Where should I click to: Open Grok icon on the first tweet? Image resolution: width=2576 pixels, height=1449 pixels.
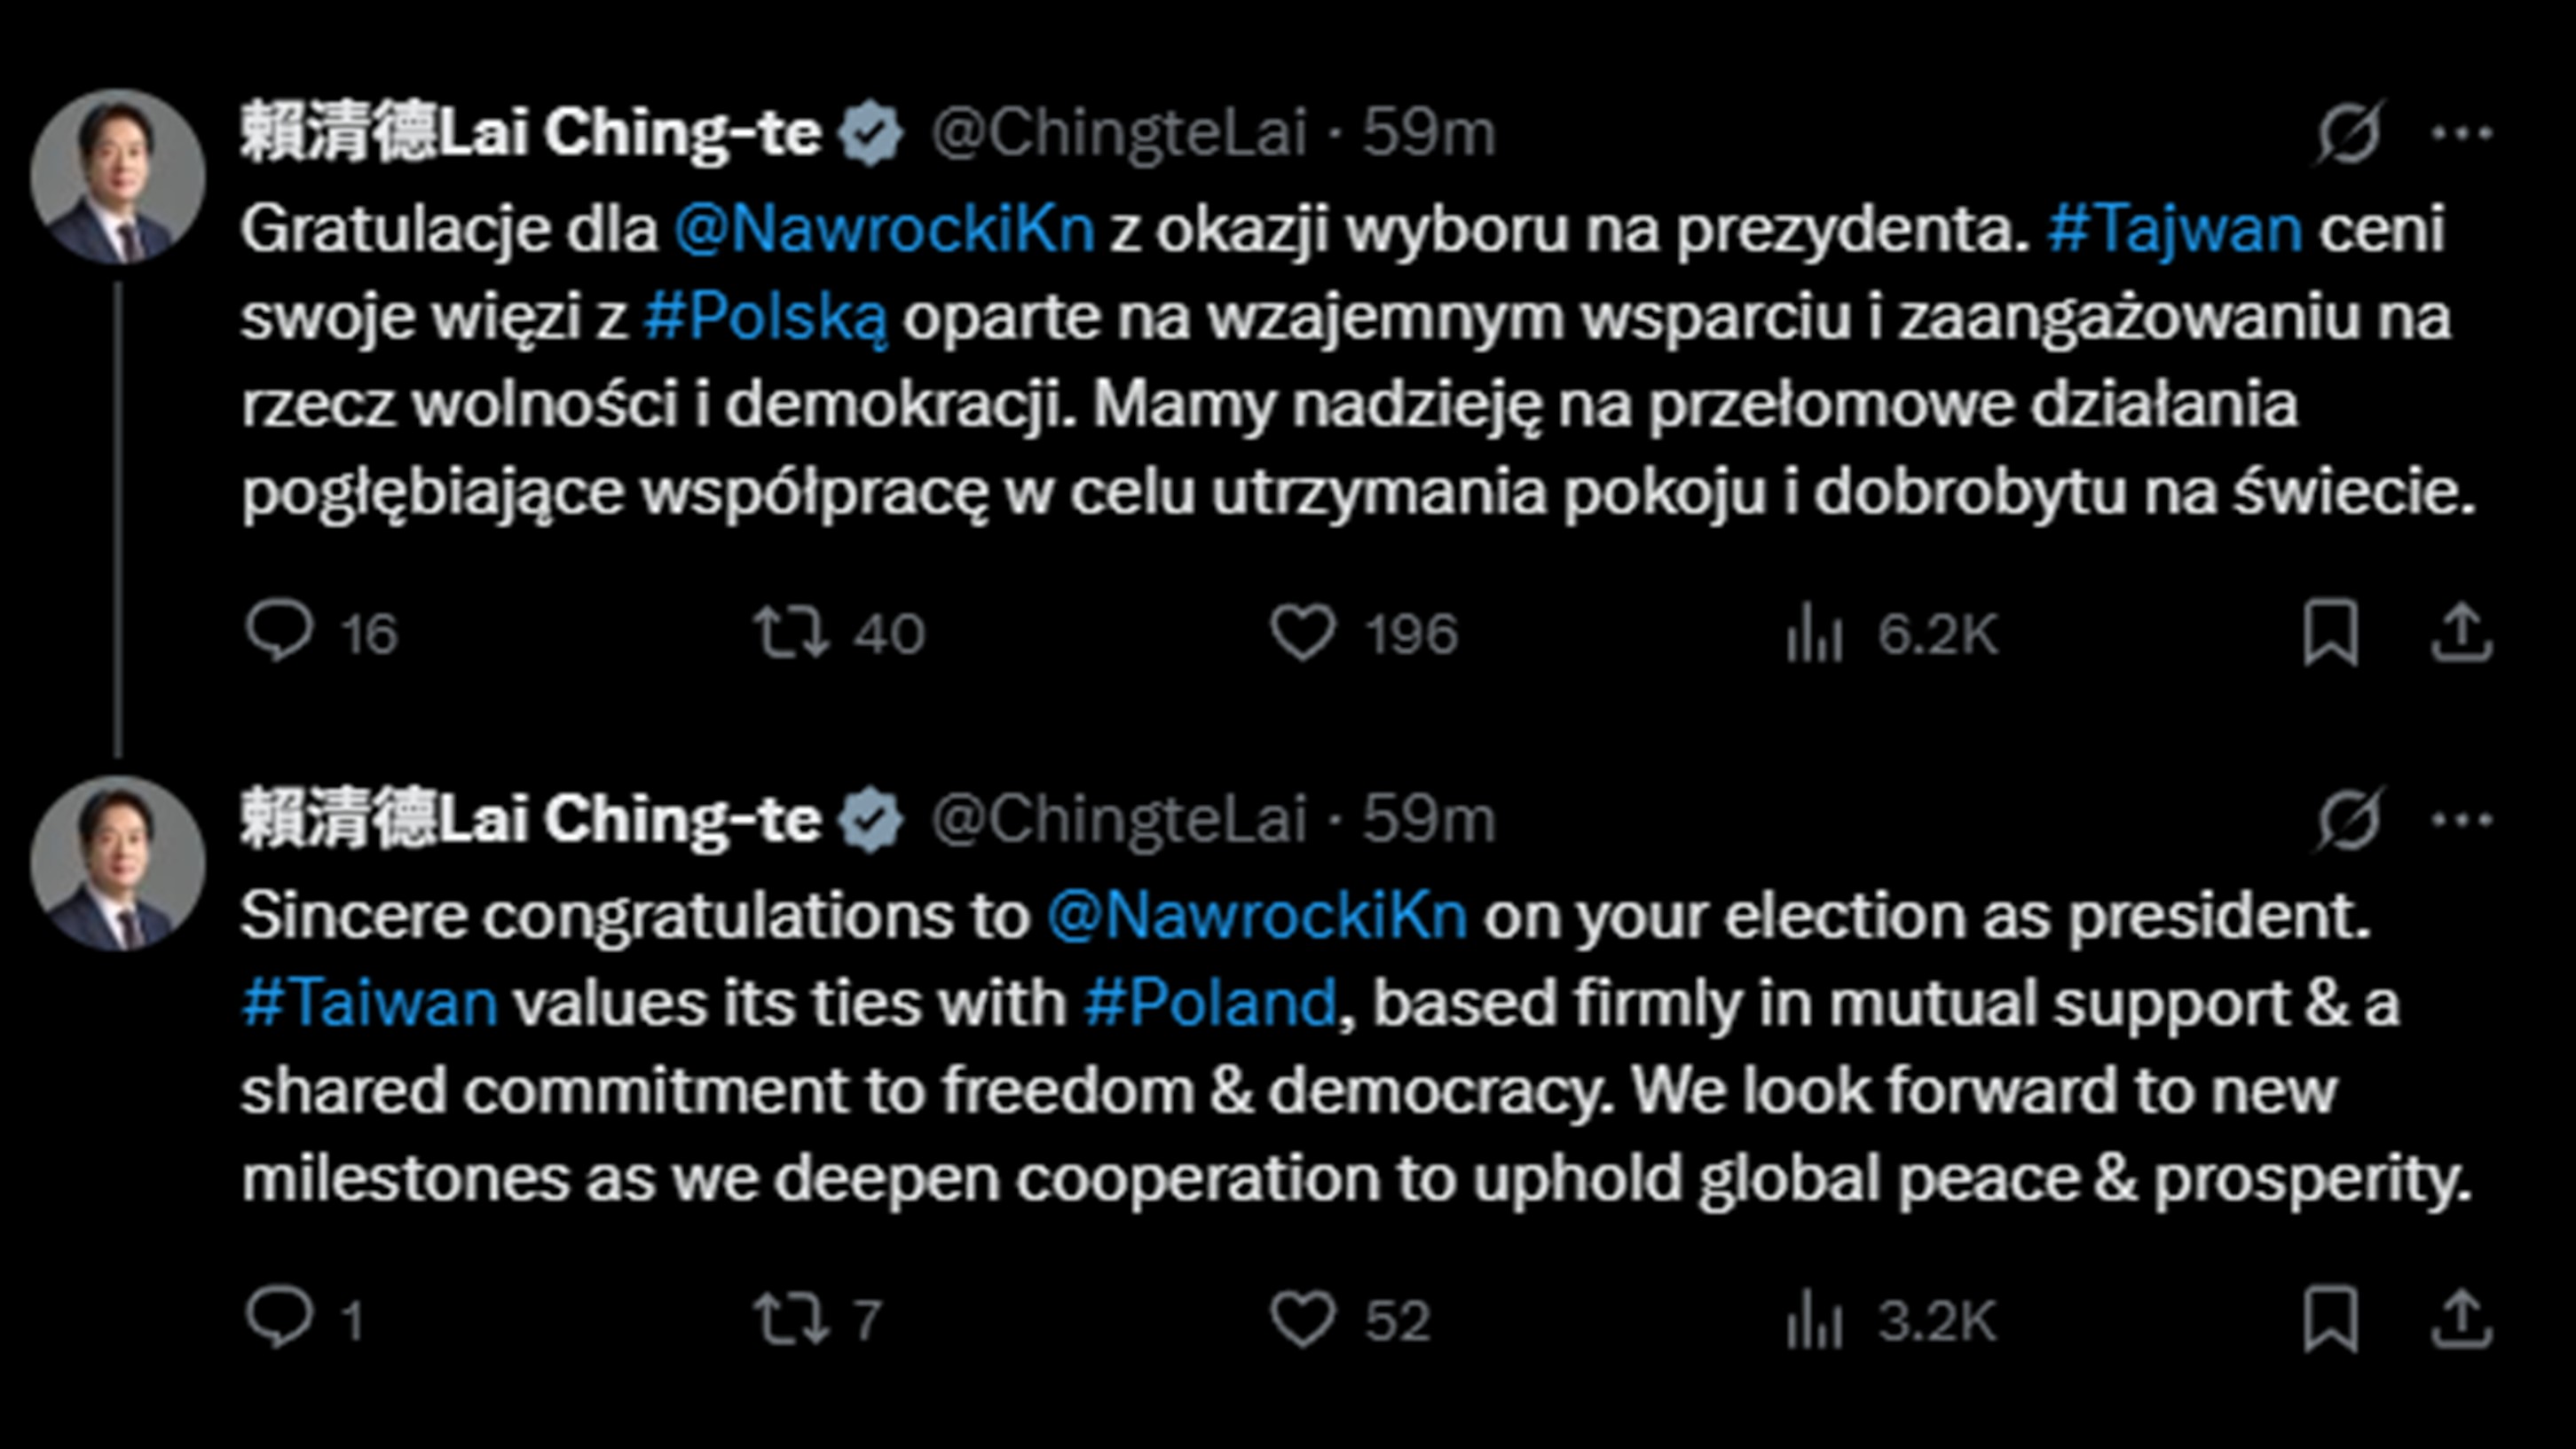tap(2349, 133)
